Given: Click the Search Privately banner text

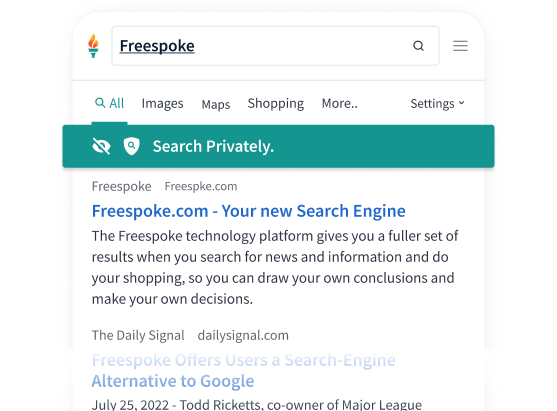Looking at the screenshot, I should click(x=213, y=146).
